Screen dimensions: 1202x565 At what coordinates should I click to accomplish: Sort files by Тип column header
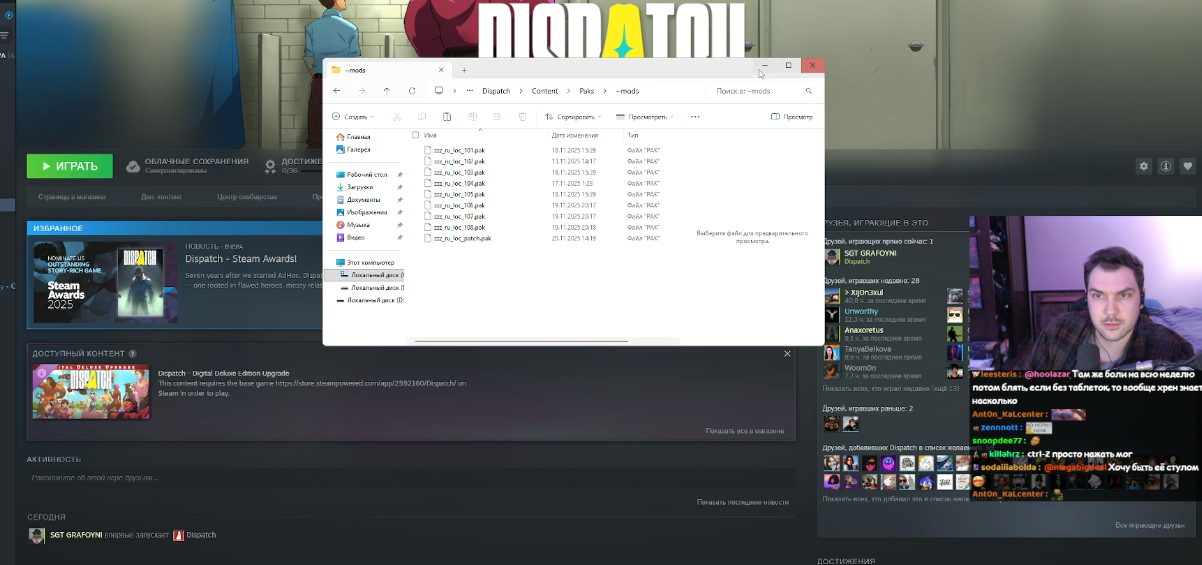click(633, 135)
